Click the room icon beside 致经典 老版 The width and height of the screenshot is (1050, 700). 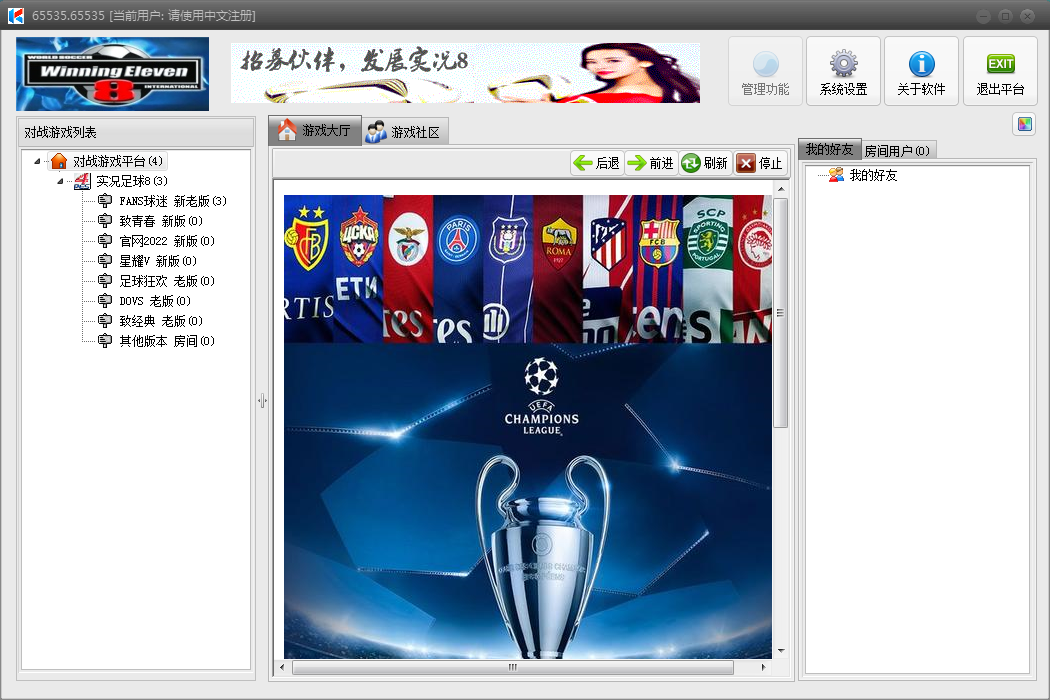[x=105, y=322]
